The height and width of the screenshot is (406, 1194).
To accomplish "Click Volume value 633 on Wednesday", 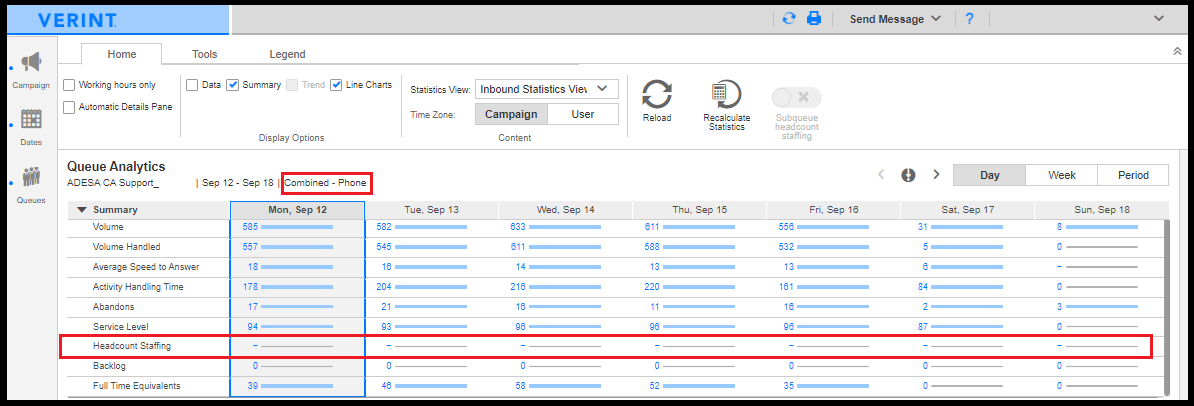I will click(519, 227).
